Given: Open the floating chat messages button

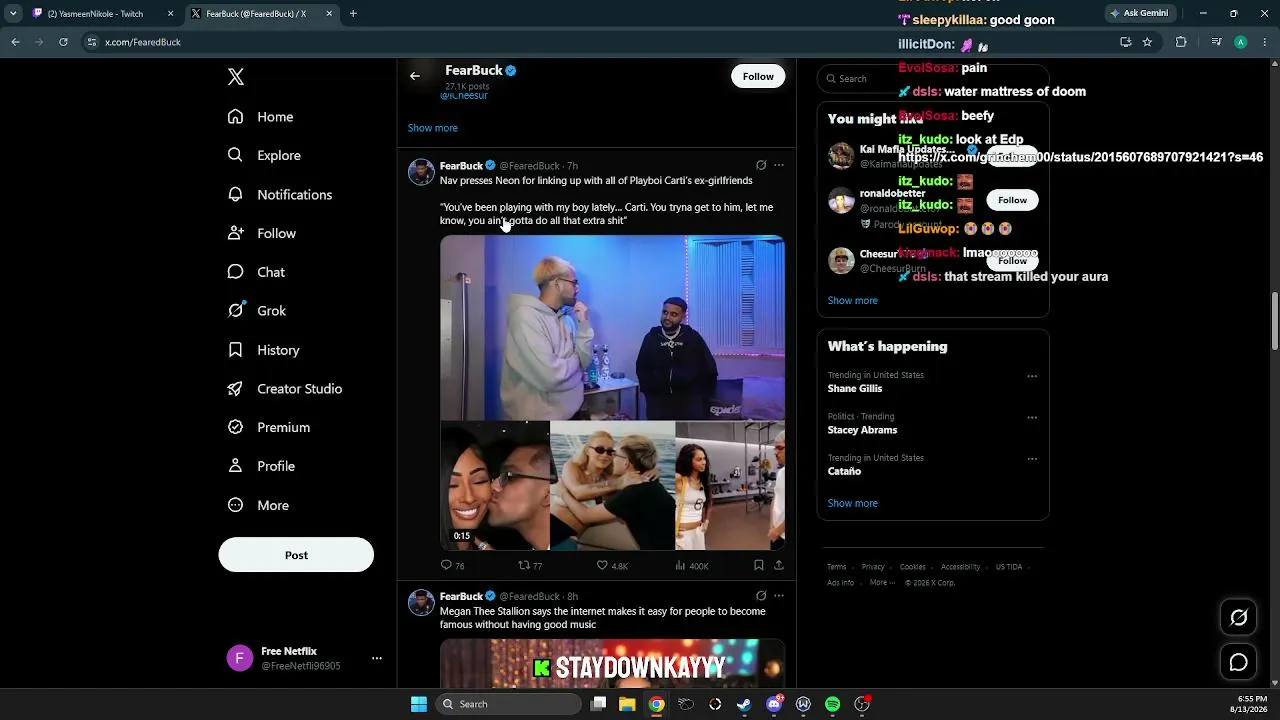Looking at the screenshot, I should pos(1238,662).
